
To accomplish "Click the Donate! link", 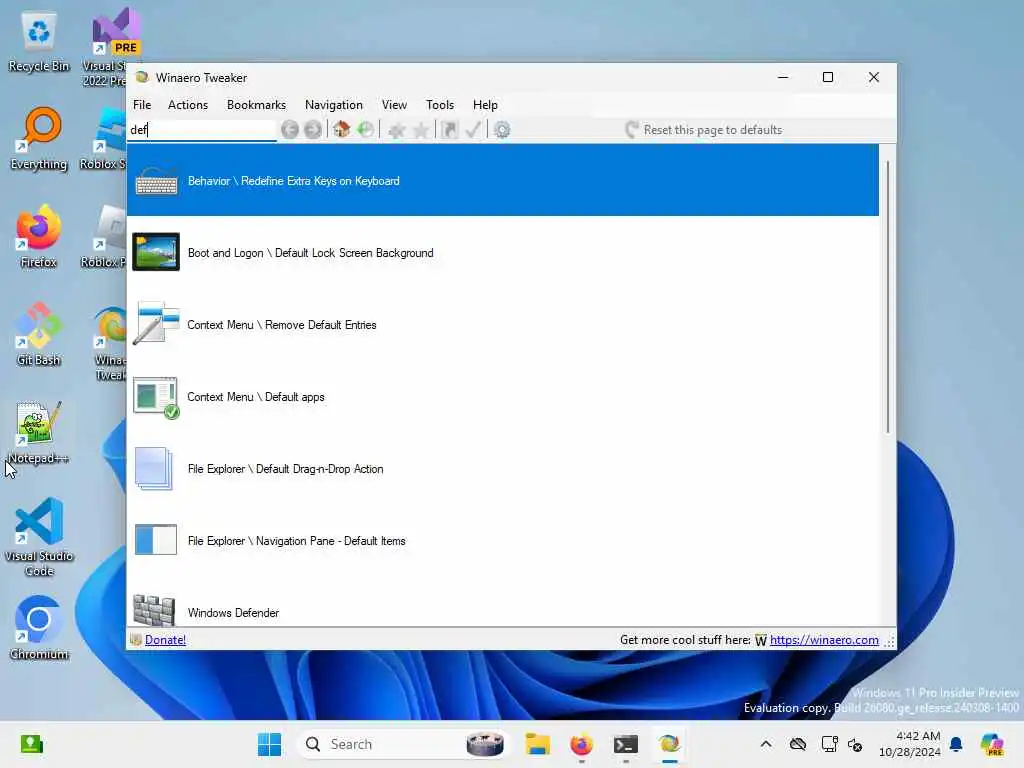I will pos(165,640).
